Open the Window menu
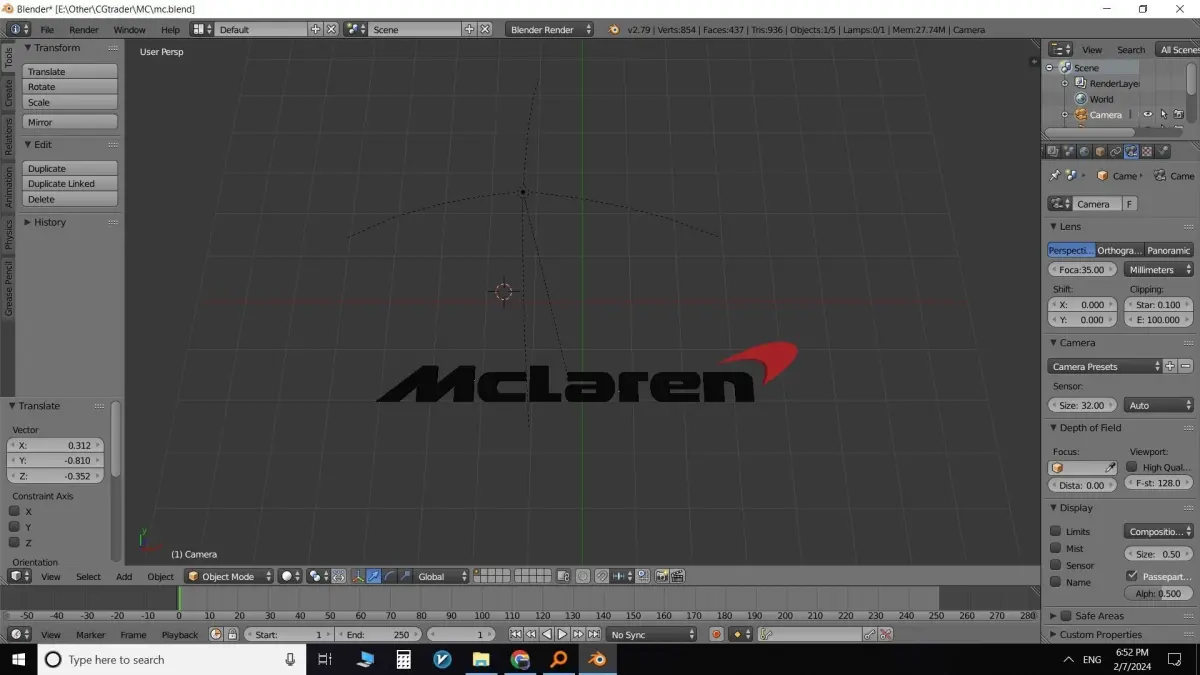 point(129,30)
